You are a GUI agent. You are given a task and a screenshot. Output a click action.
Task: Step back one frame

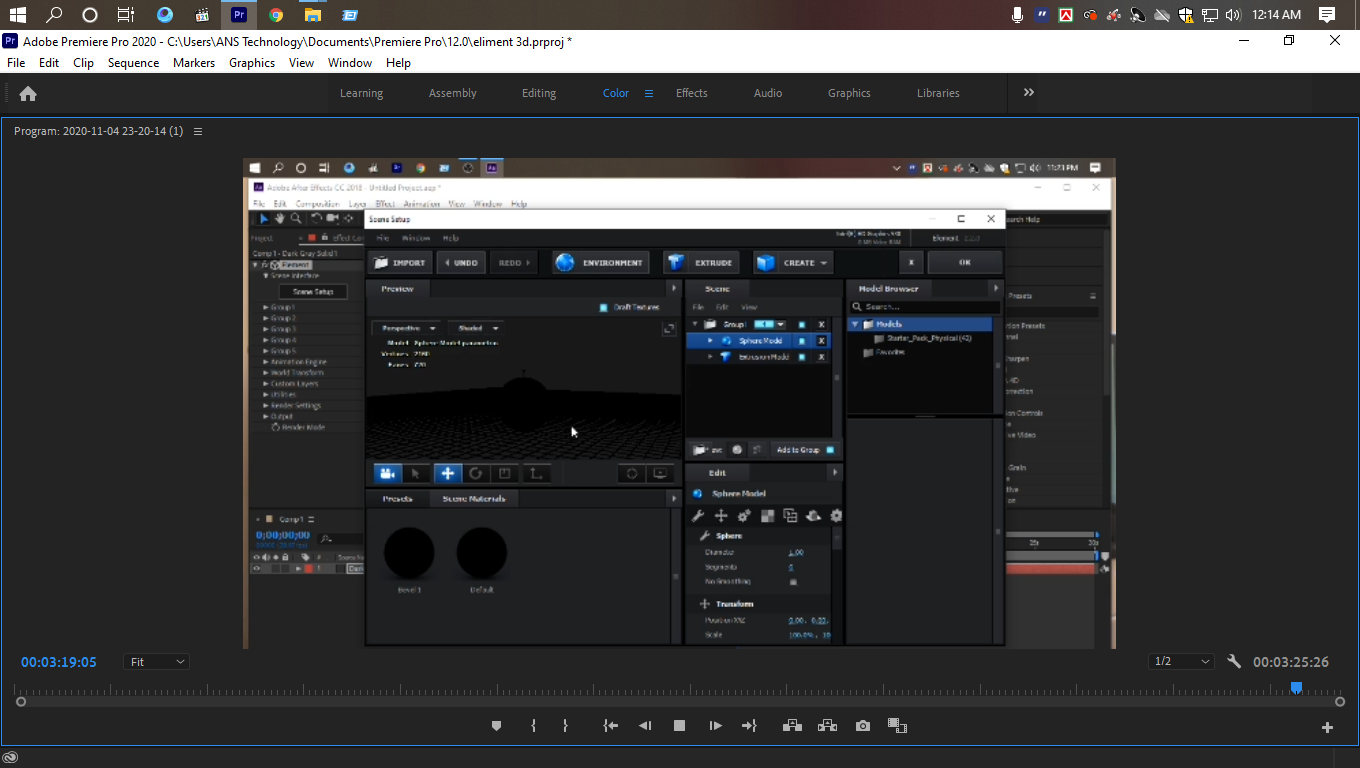coord(645,726)
